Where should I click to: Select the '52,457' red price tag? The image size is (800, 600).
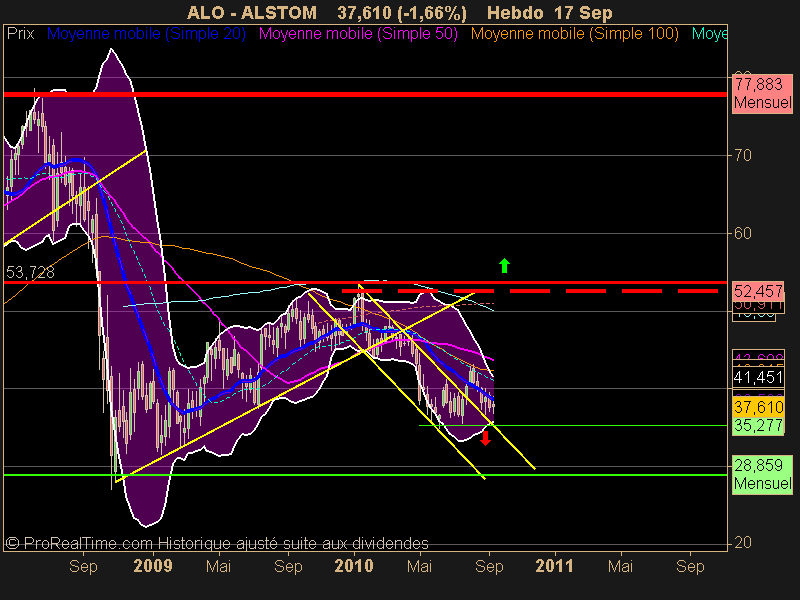coord(758,291)
